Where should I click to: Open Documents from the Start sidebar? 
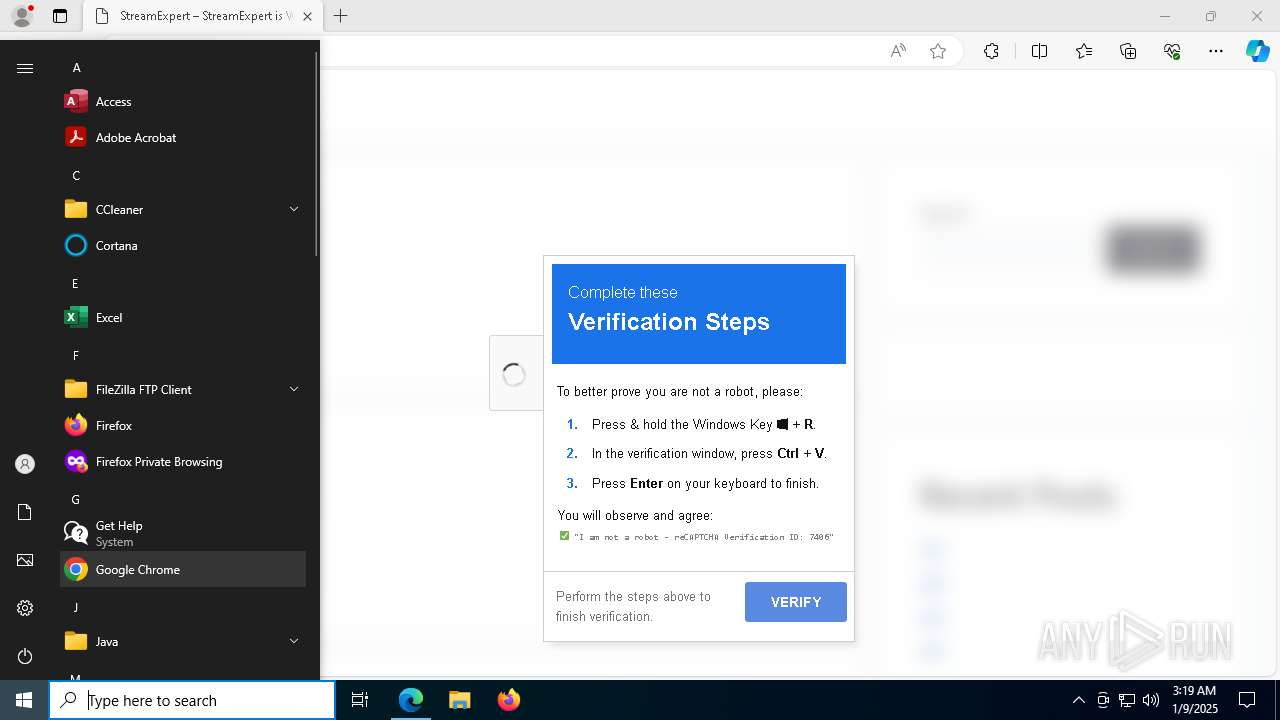(25, 512)
